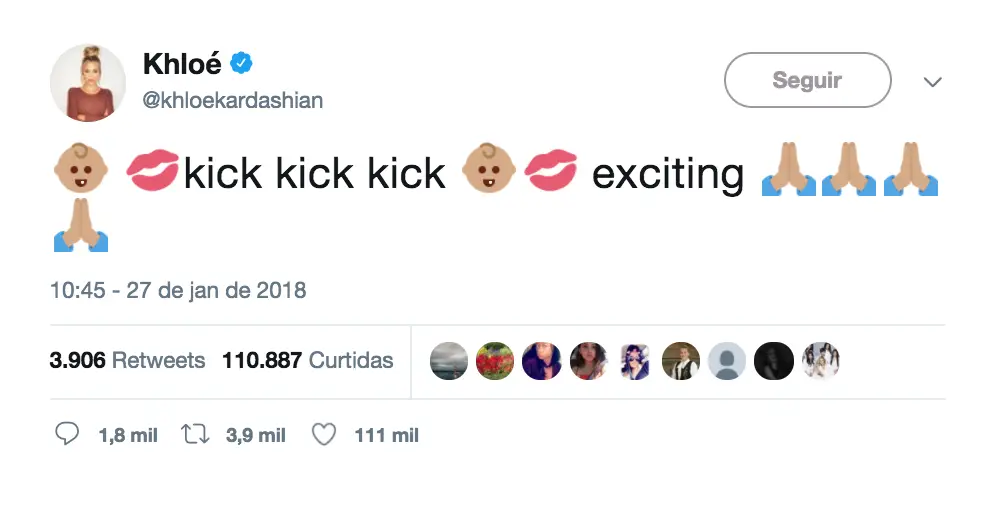
Task: Open the red flowers liker avatar
Action: 495,361
